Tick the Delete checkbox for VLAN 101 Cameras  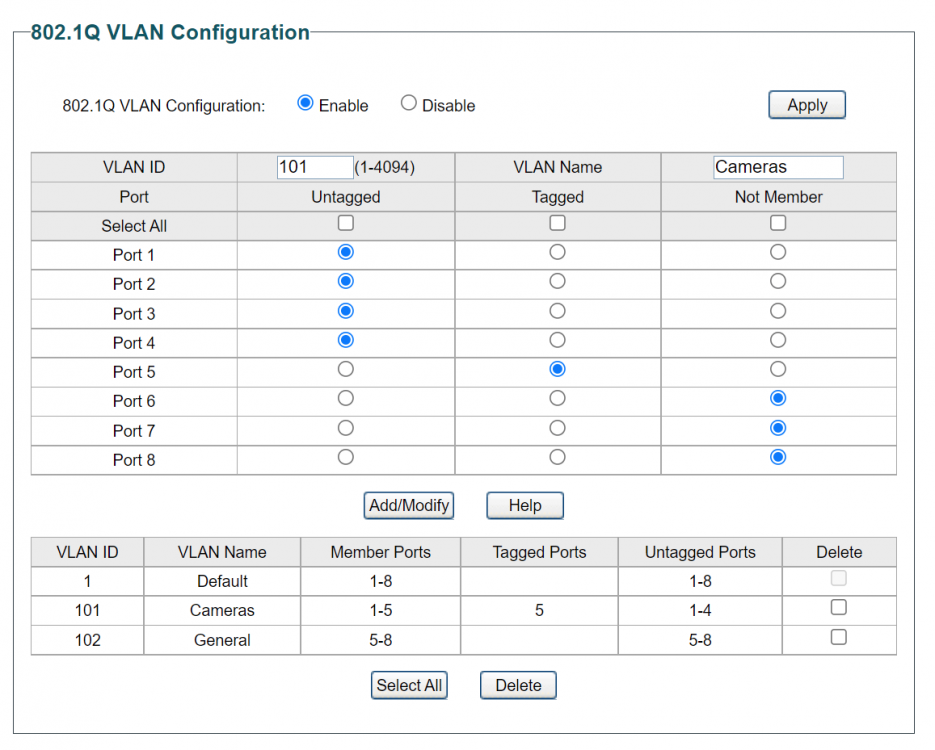[x=839, y=608]
